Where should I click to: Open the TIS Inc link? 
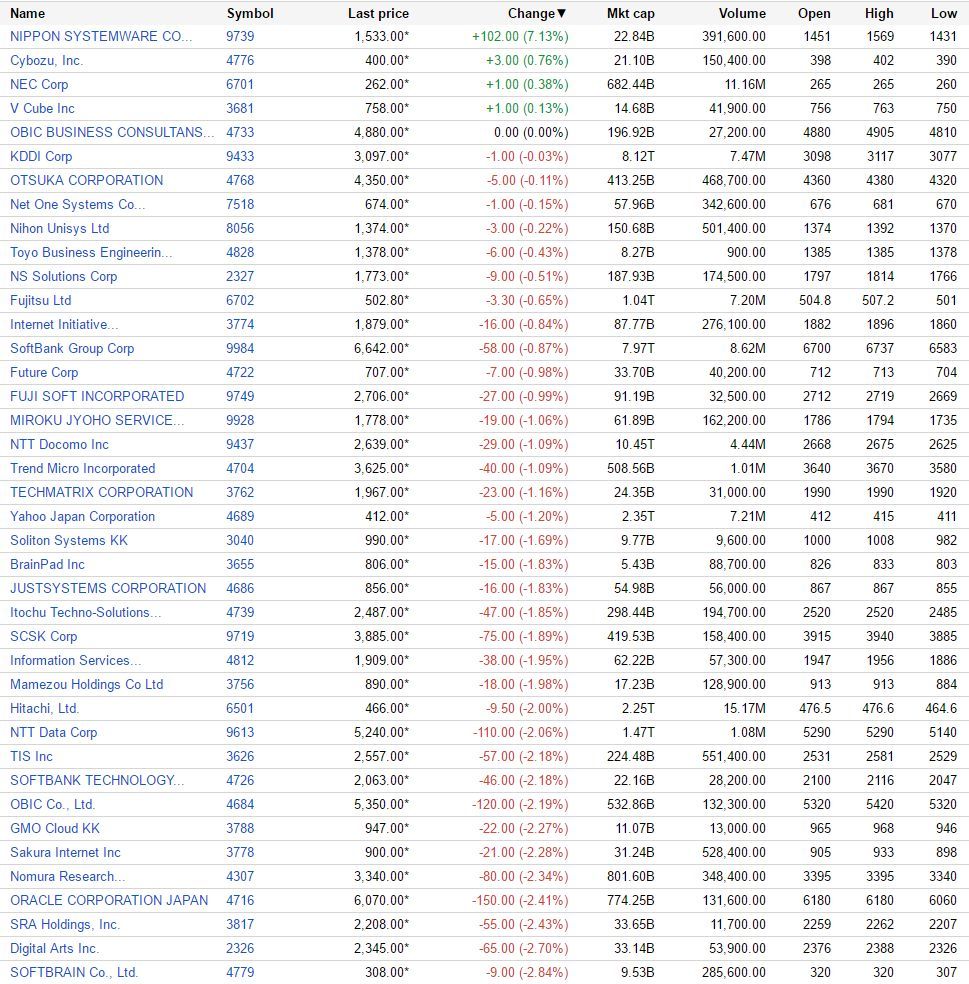click(31, 756)
